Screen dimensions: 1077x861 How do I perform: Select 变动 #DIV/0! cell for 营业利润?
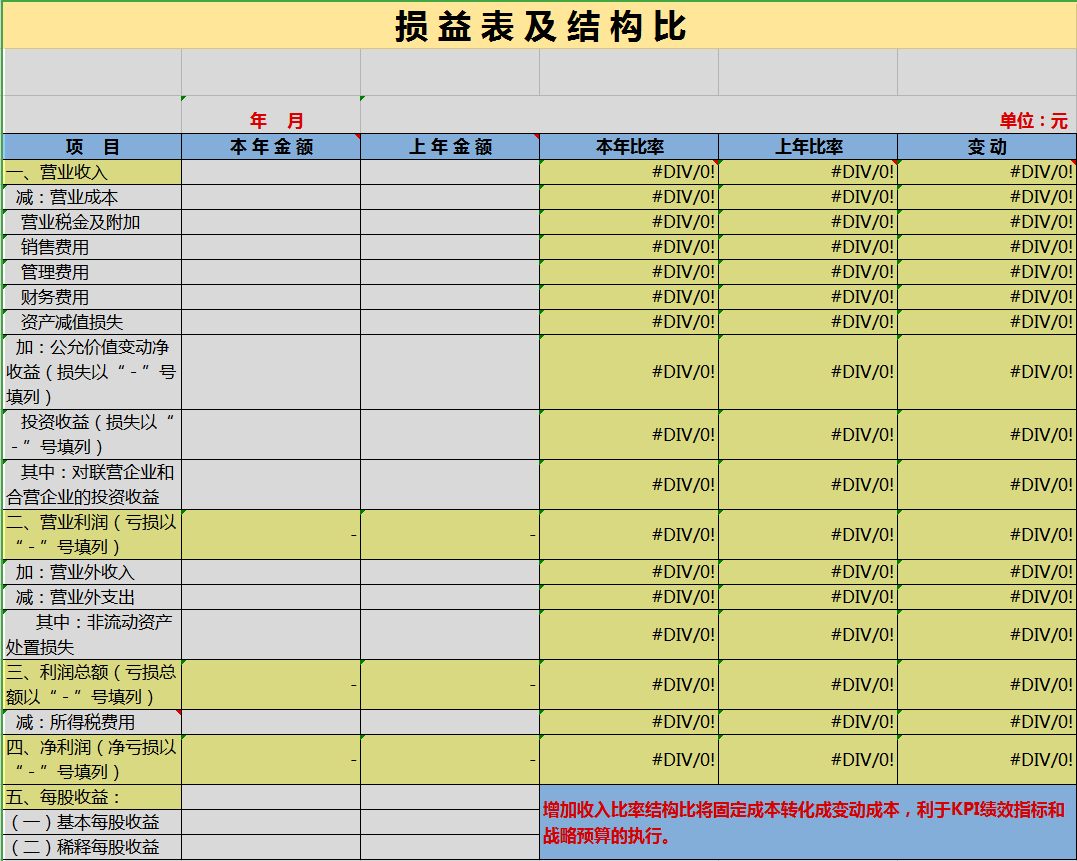click(x=987, y=535)
